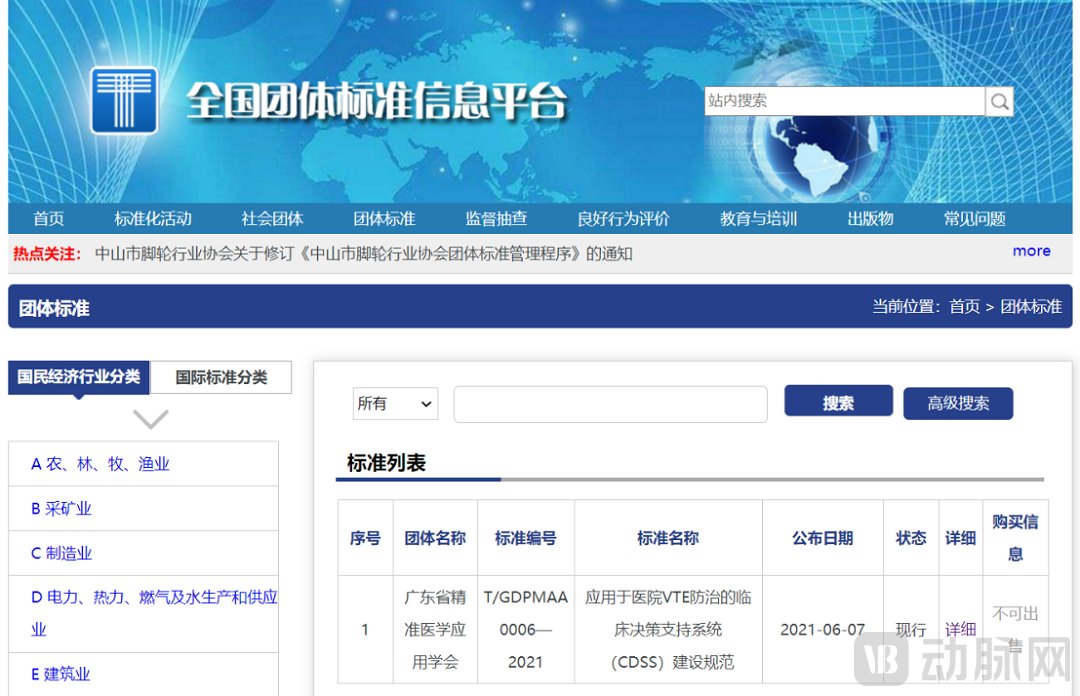Expand the down chevron under classification tabs
This screenshot has width=1080, height=696.
[150, 419]
